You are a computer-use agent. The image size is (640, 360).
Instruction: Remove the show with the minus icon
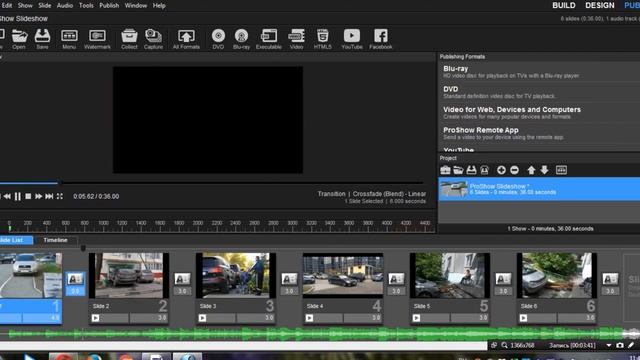coord(514,170)
